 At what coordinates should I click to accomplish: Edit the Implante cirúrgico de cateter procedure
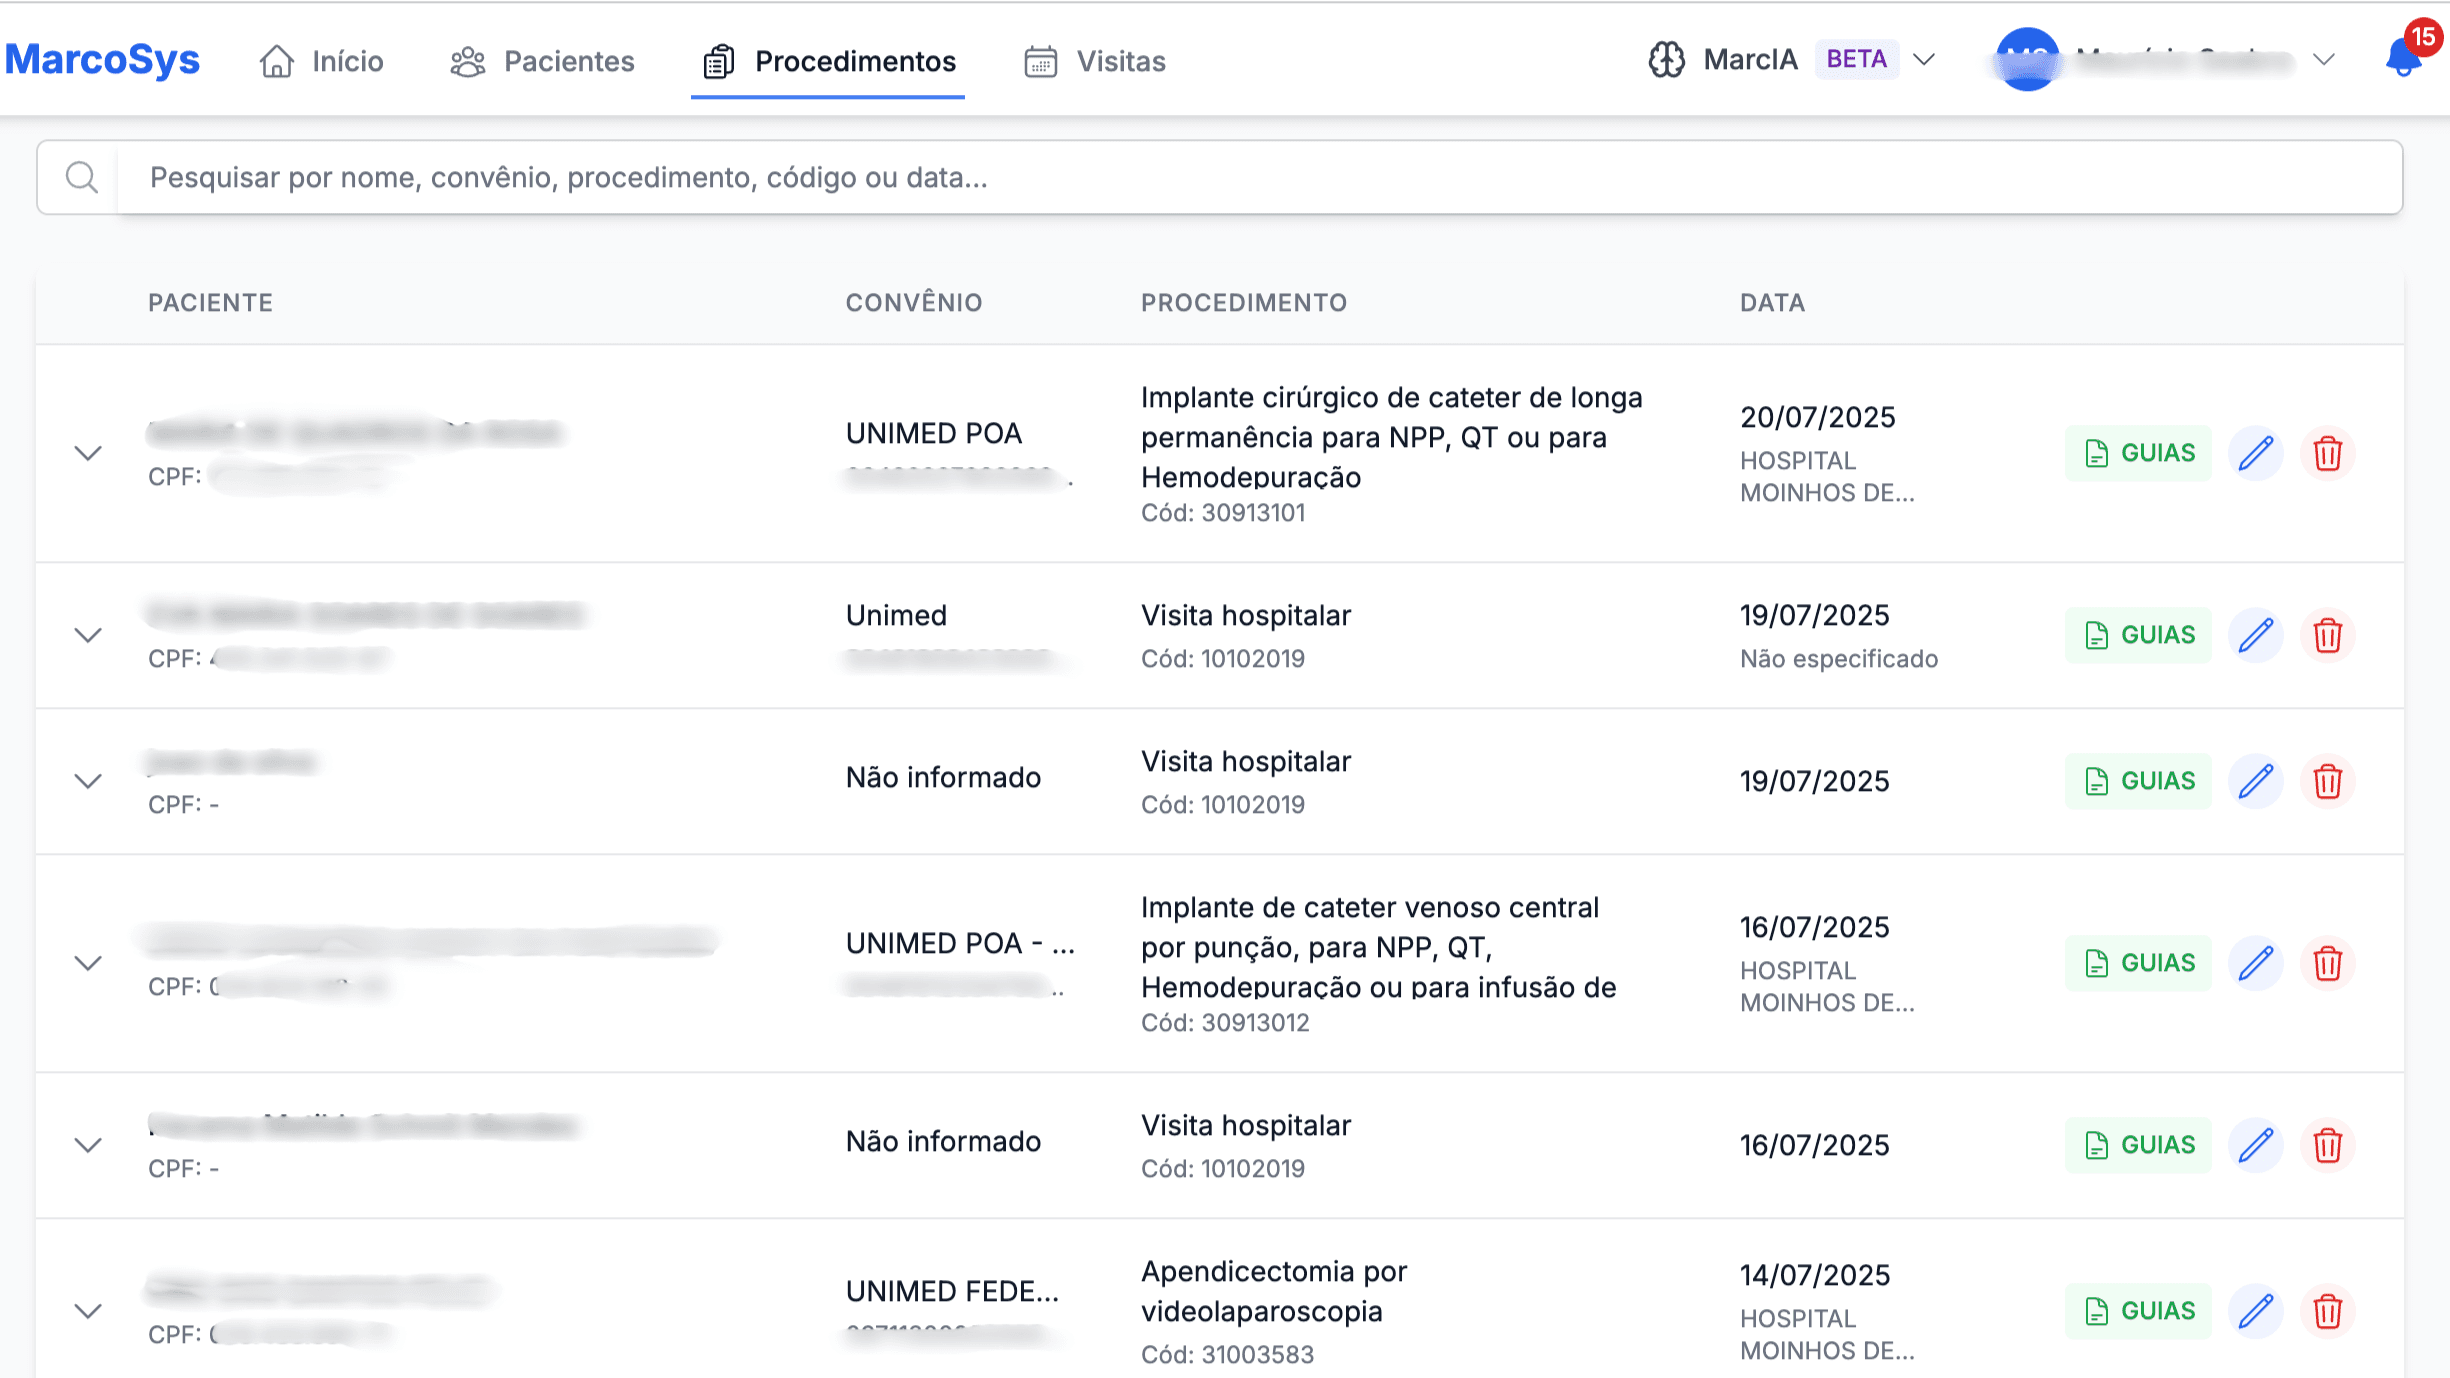click(x=2256, y=453)
